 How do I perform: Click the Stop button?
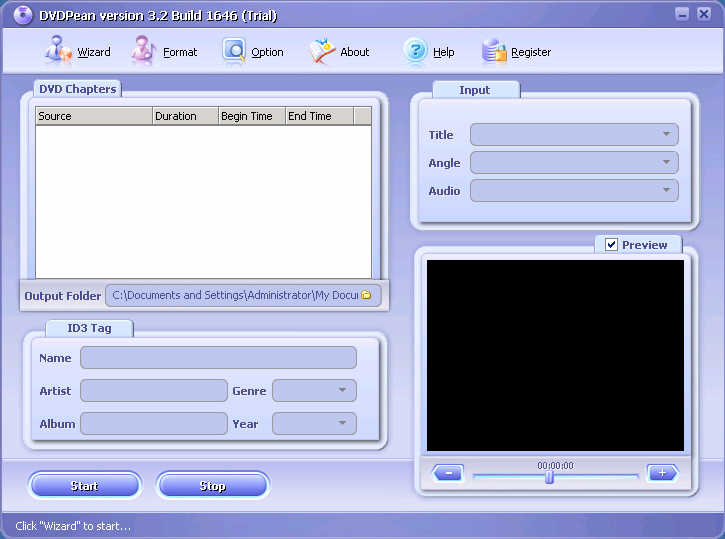tap(213, 485)
